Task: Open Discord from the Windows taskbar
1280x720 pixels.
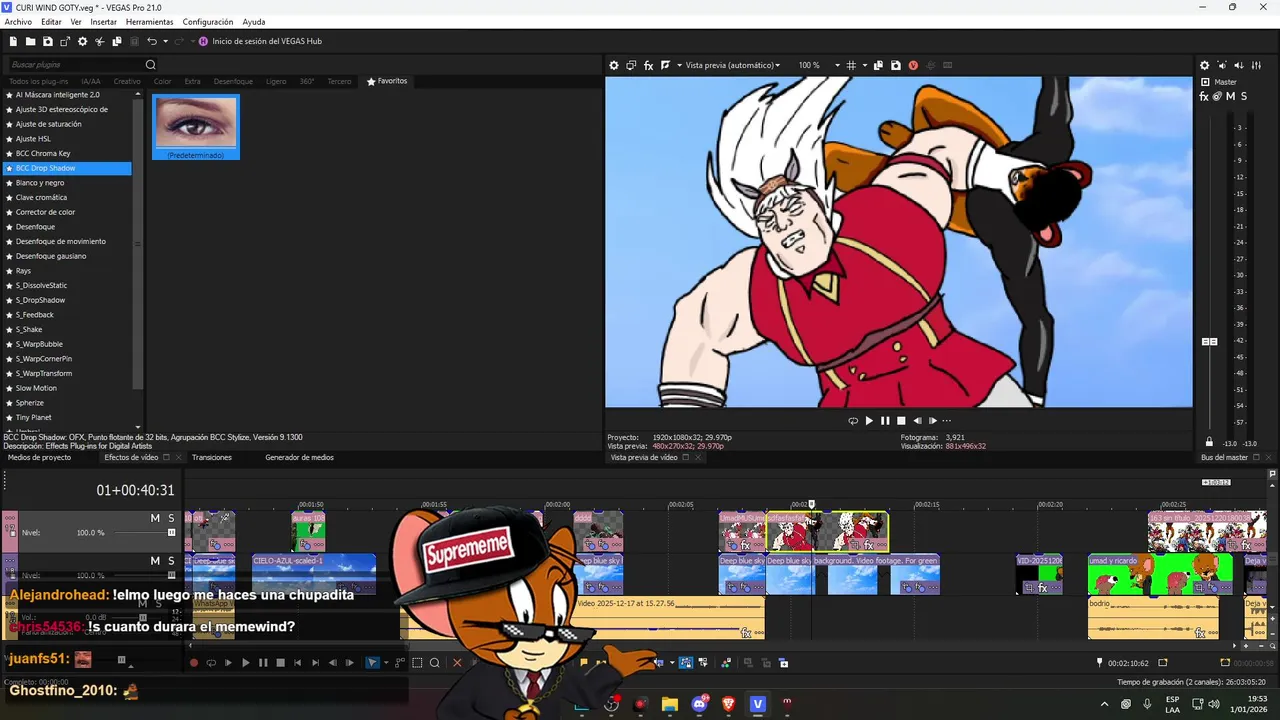Action: (x=699, y=704)
